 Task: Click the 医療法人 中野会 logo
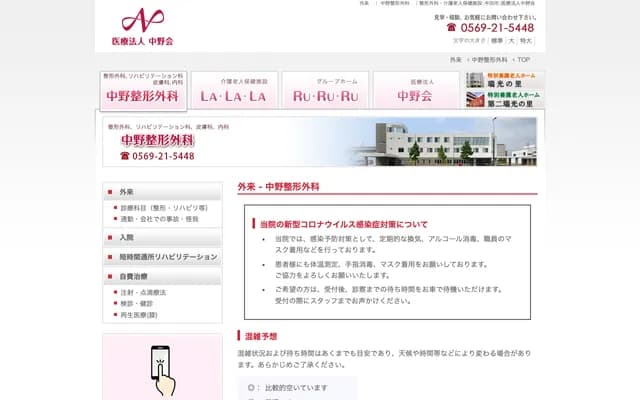pyautogui.click(x=142, y=27)
